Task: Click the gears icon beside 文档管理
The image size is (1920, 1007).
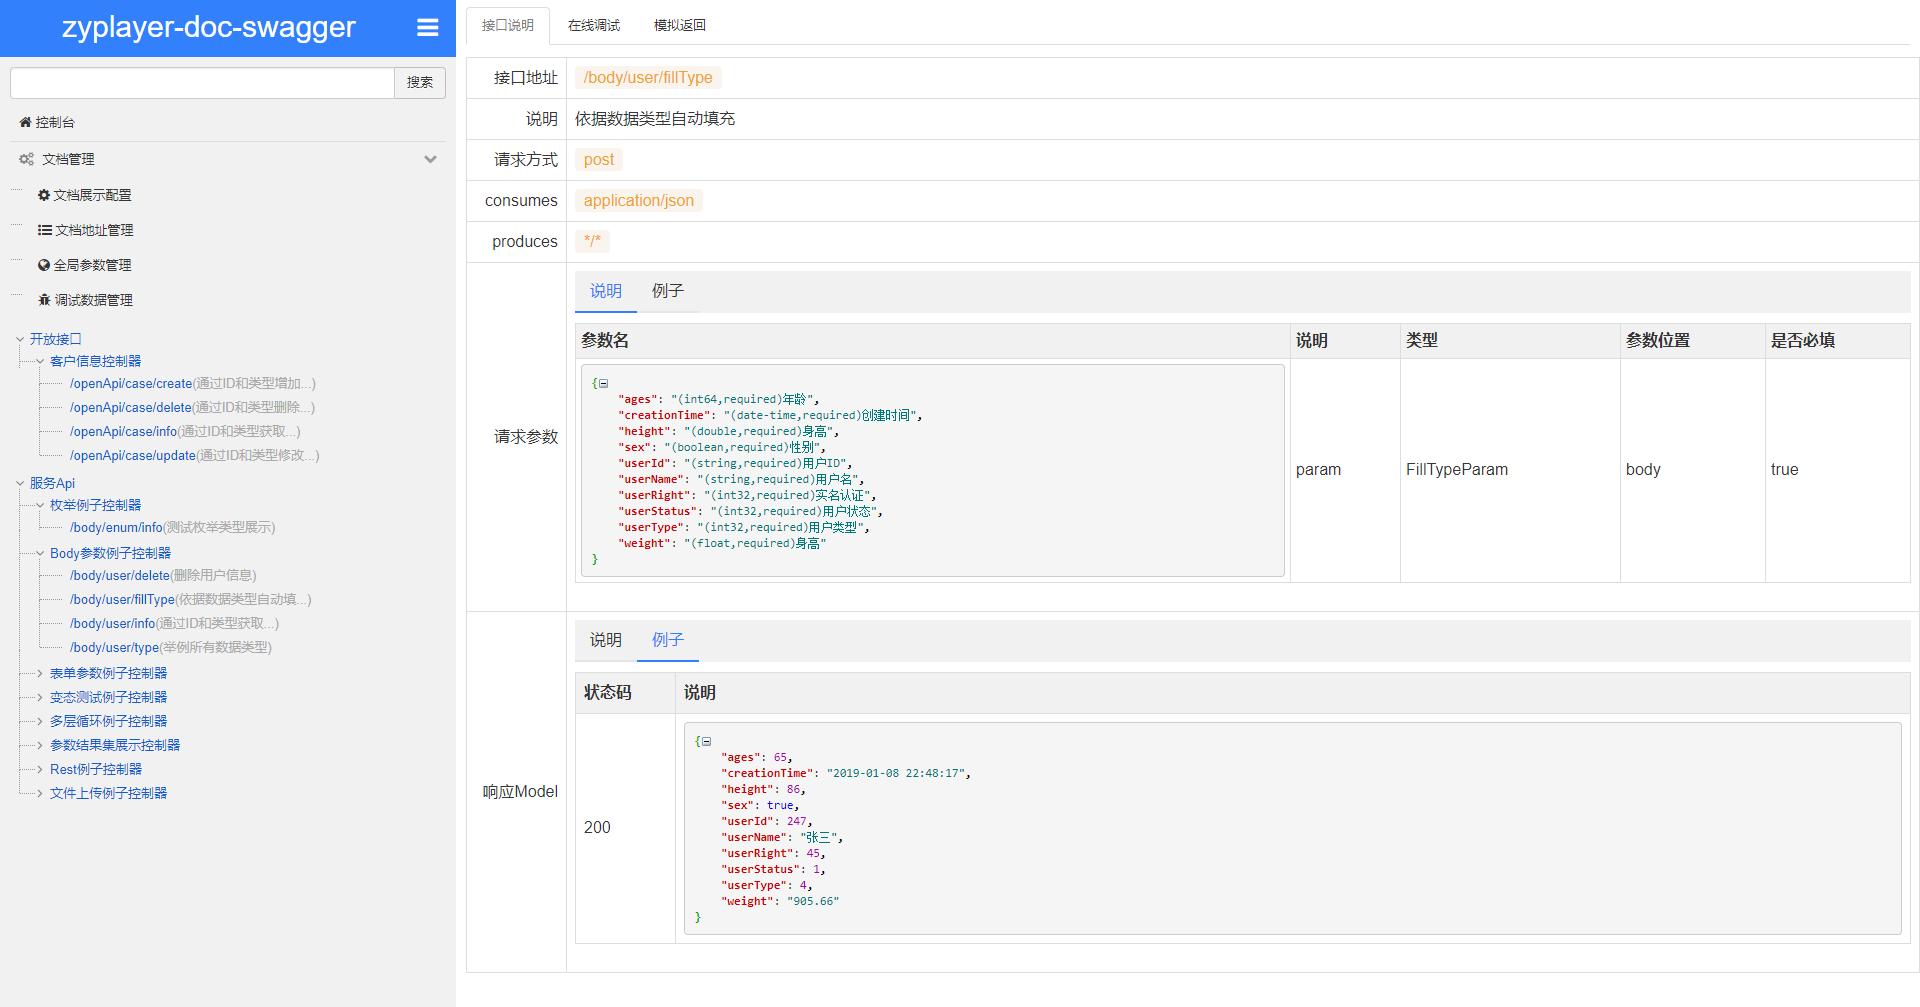Action: click(x=26, y=159)
